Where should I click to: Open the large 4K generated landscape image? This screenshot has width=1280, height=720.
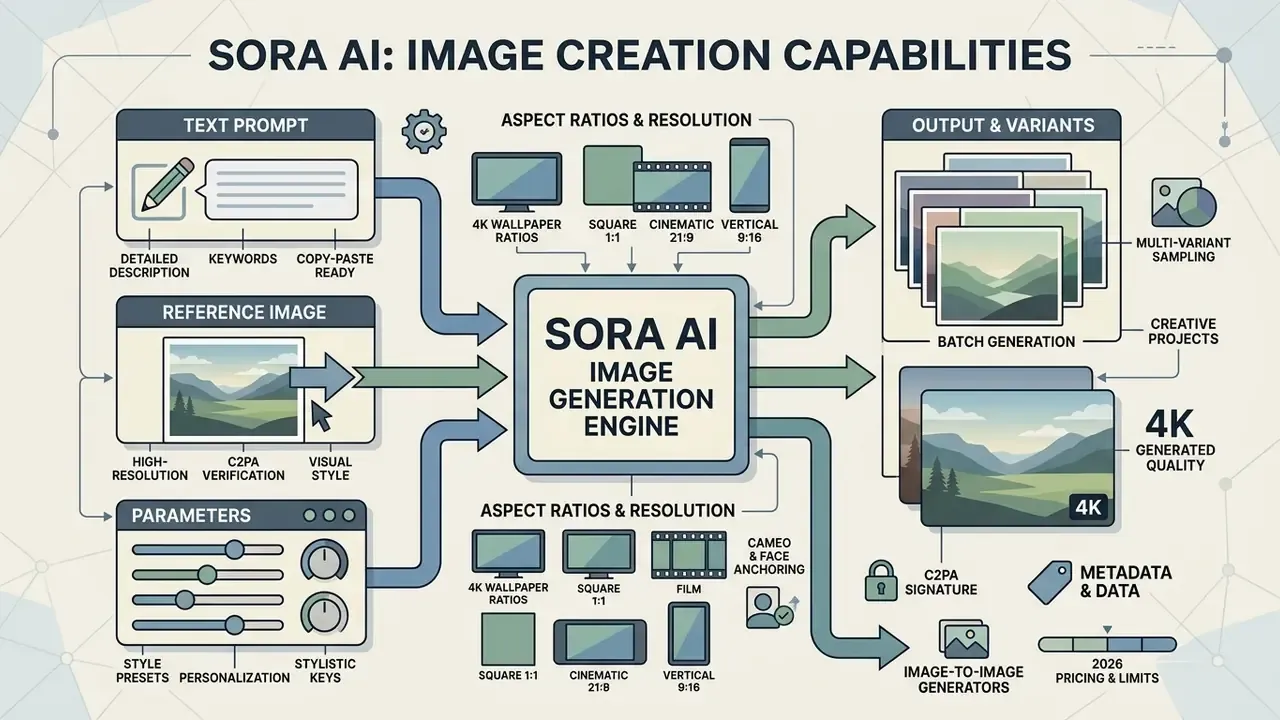(1017, 458)
